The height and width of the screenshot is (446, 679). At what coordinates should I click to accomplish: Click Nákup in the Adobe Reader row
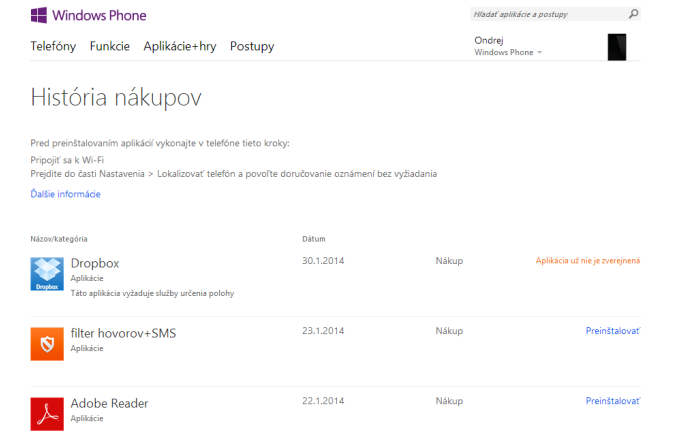pos(449,401)
